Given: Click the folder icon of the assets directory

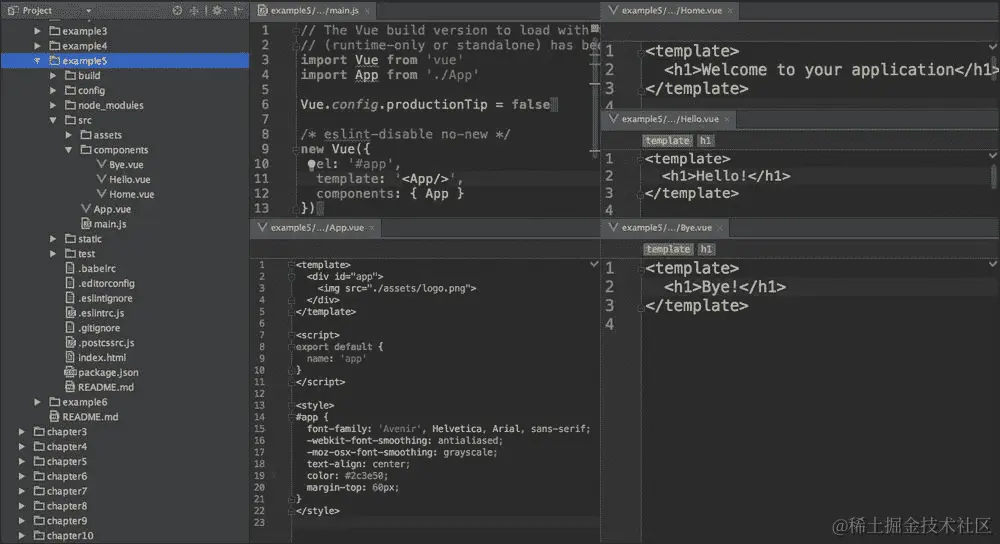Looking at the screenshot, I should coord(86,135).
